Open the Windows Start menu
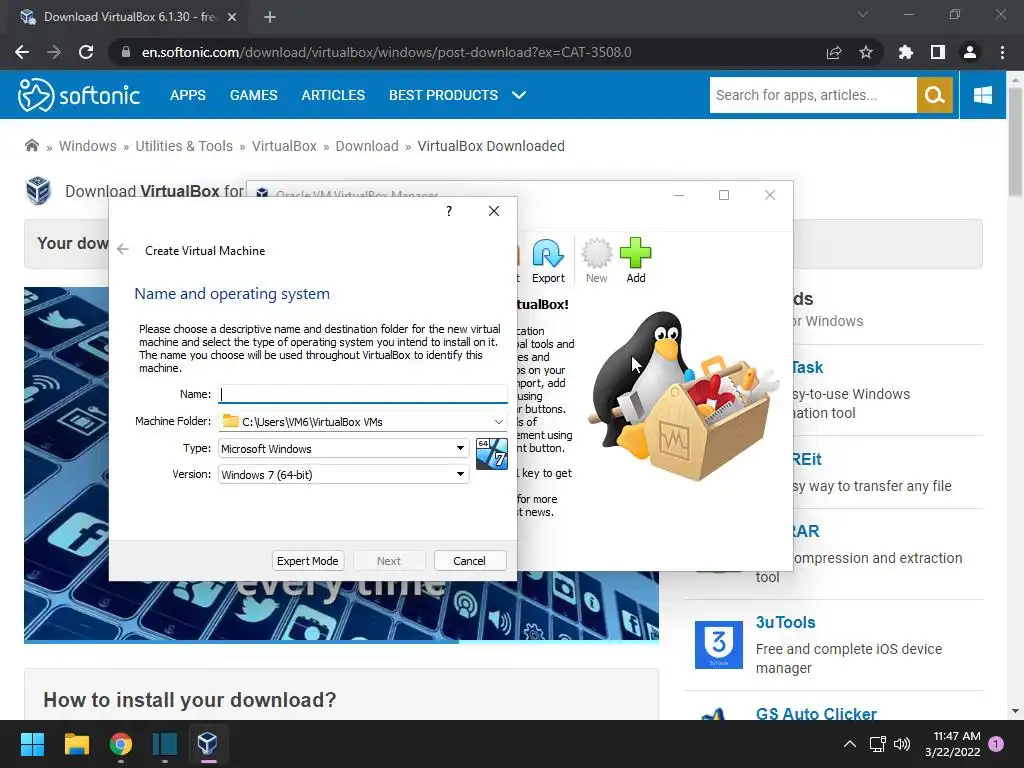The height and width of the screenshot is (768, 1024). click(32, 744)
